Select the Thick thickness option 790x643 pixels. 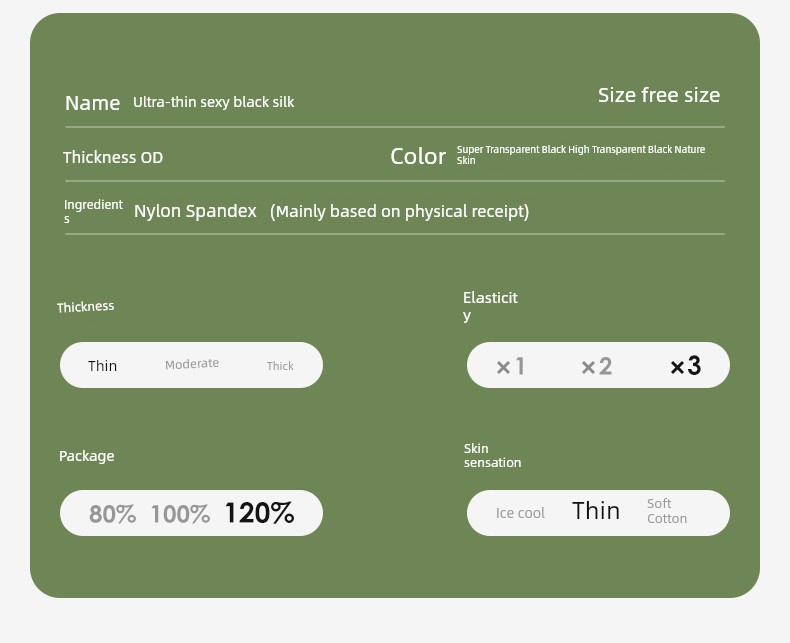pyautogui.click(x=280, y=366)
